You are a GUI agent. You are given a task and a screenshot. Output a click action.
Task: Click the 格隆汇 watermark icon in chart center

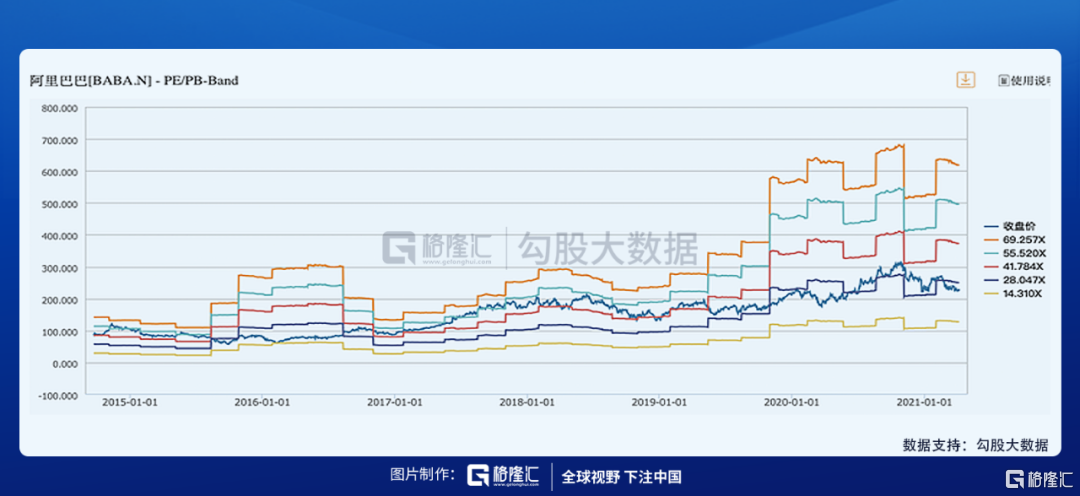click(402, 246)
